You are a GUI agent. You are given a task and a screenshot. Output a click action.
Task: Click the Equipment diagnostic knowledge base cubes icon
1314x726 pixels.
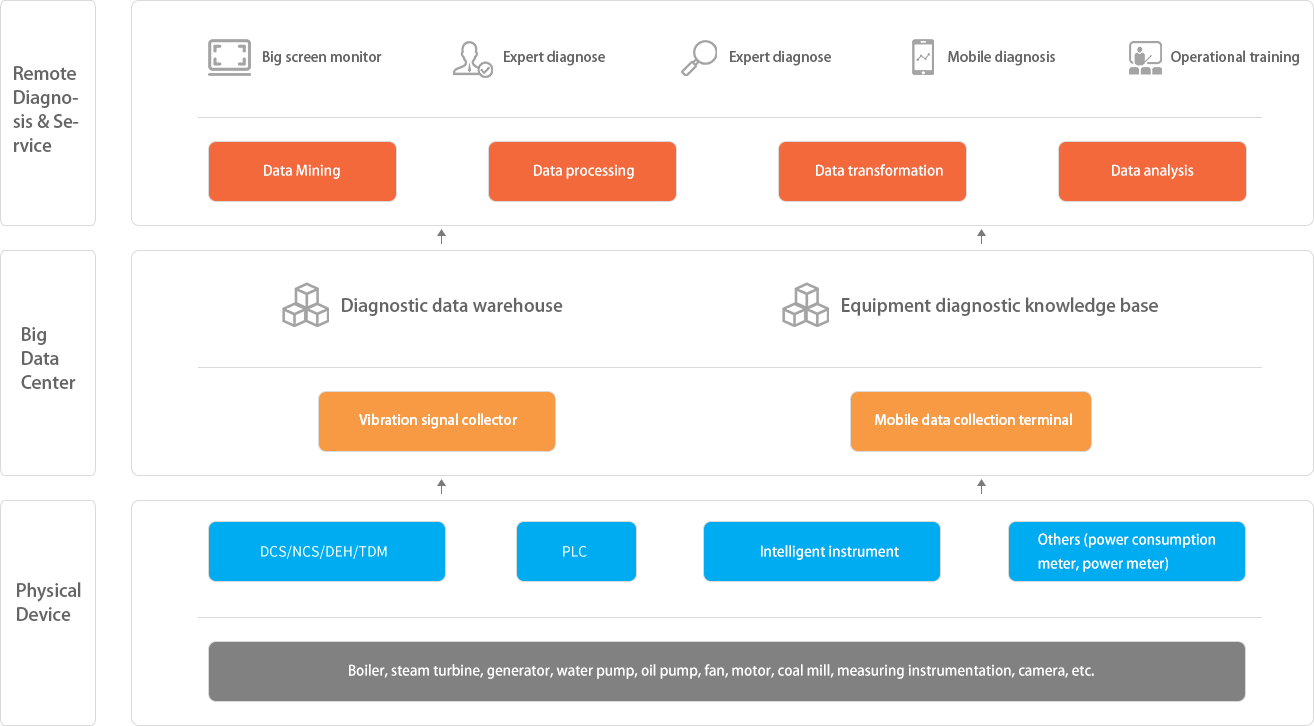pyautogui.click(x=805, y=305)
